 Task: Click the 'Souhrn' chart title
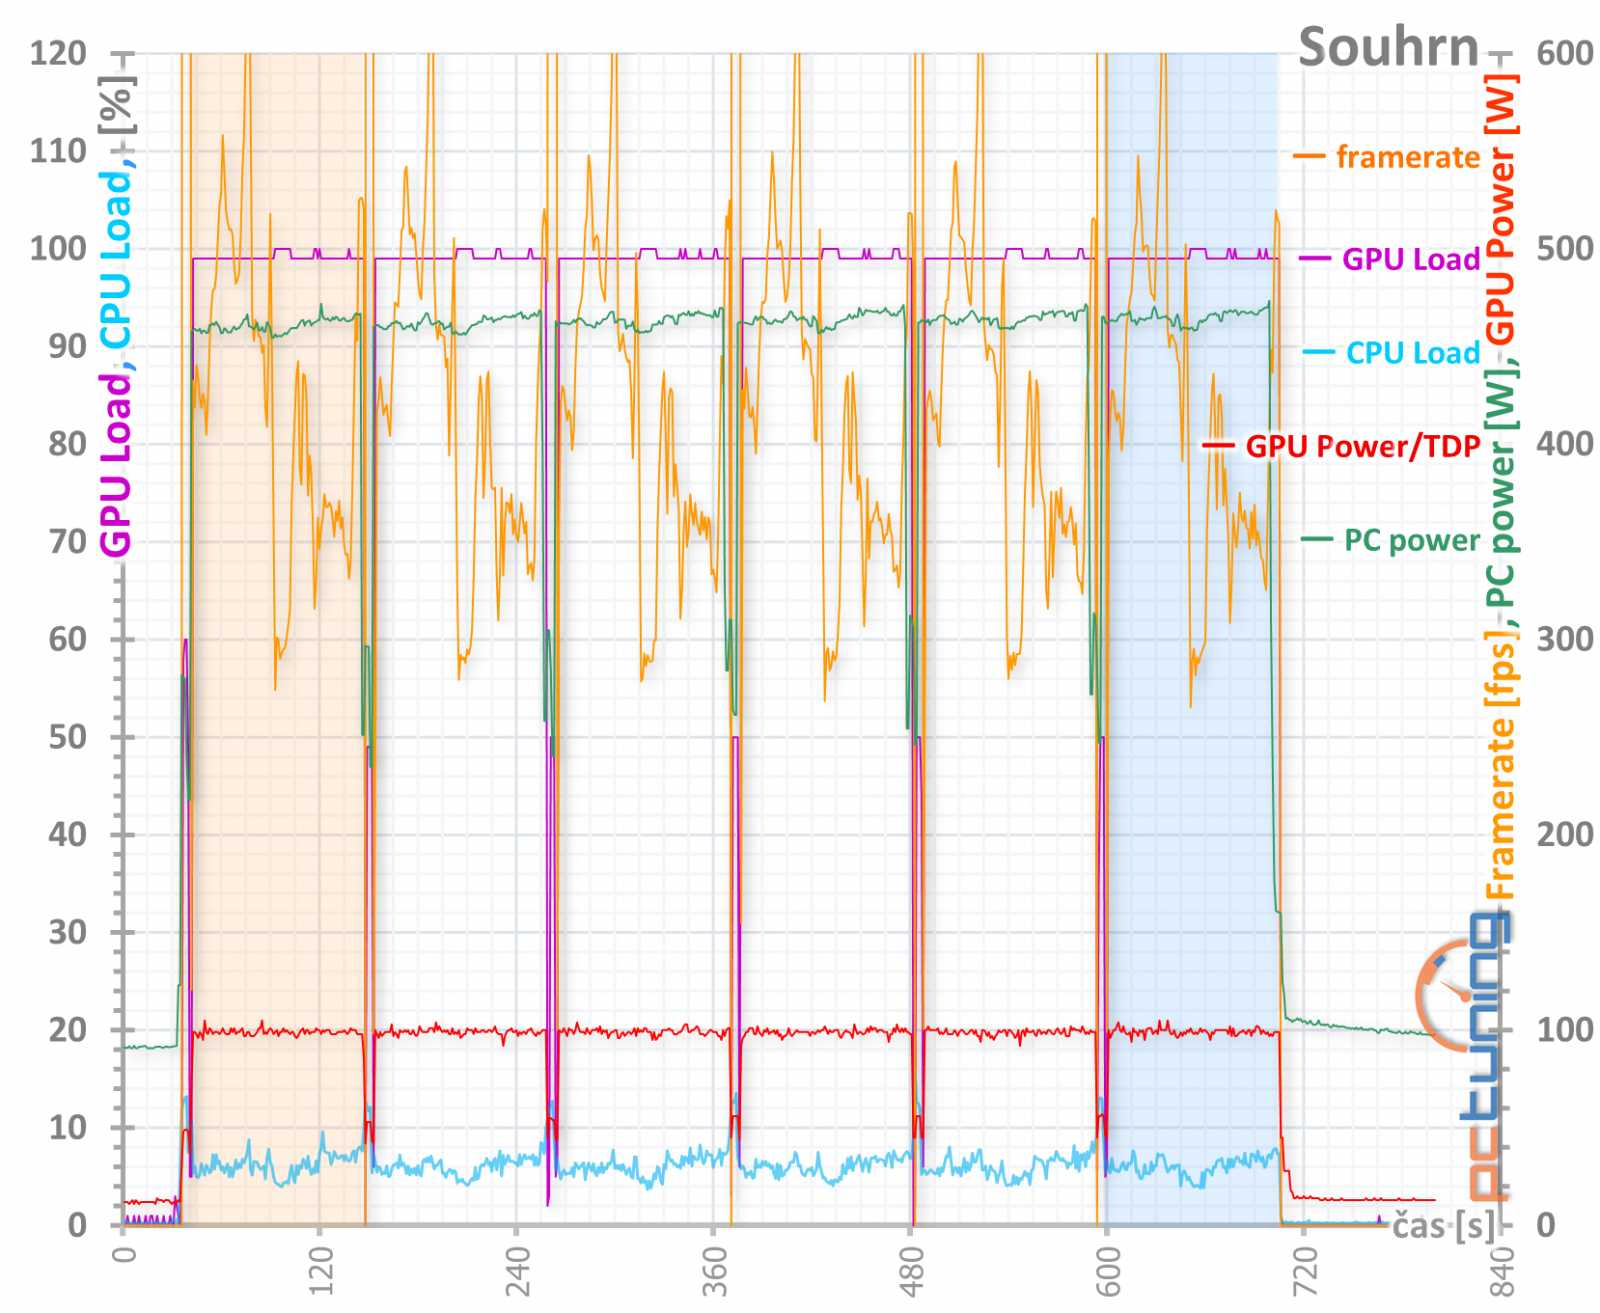coord(1388,48)
